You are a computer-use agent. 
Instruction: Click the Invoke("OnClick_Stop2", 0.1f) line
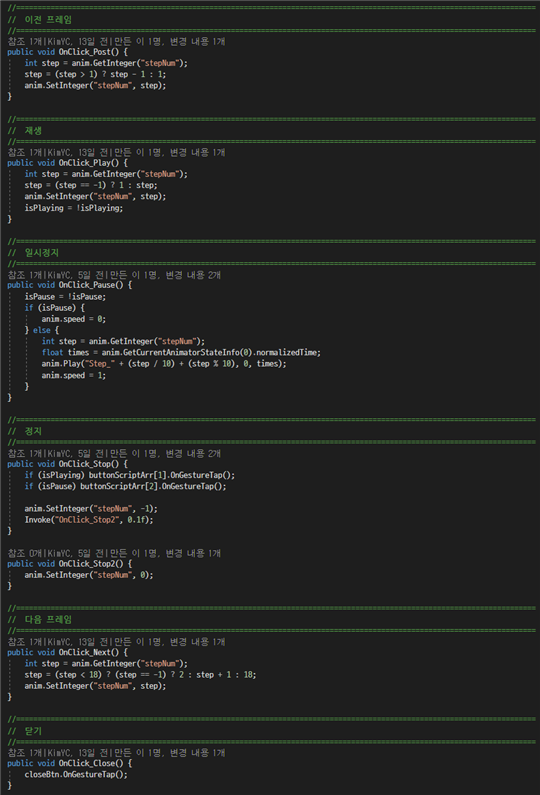pyautogui.click(x=89, y=520)
